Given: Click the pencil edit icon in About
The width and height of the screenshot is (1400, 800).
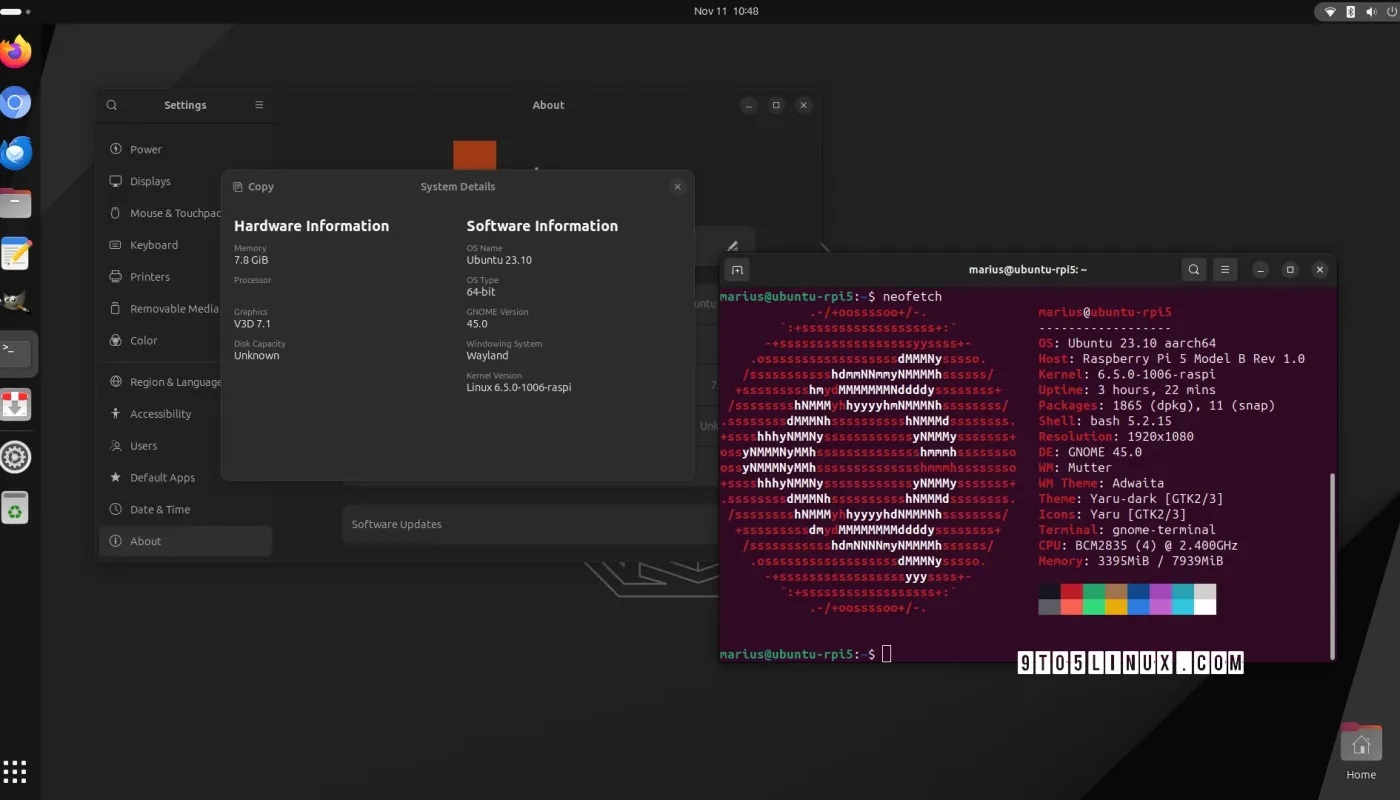Looking at the screenshot, I should (x=732, y=246).
